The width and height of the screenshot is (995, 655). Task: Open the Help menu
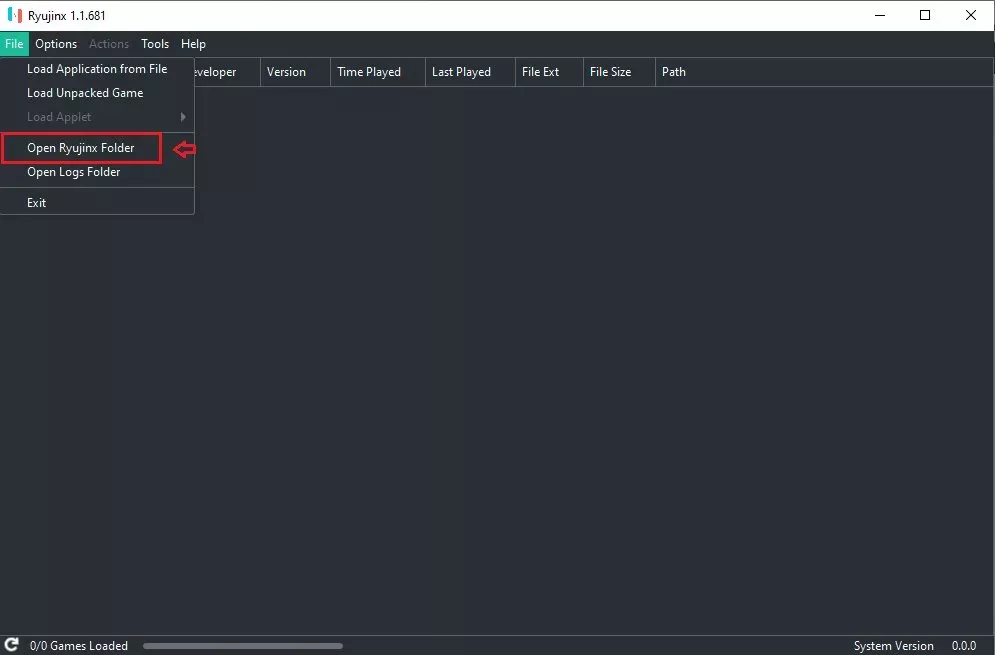[193, 44]
